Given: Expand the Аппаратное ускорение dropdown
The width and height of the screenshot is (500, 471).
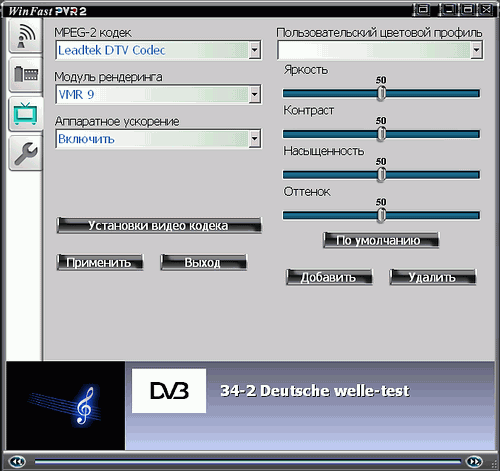Looking at the screenshot, I should click(x=254, y=139).
